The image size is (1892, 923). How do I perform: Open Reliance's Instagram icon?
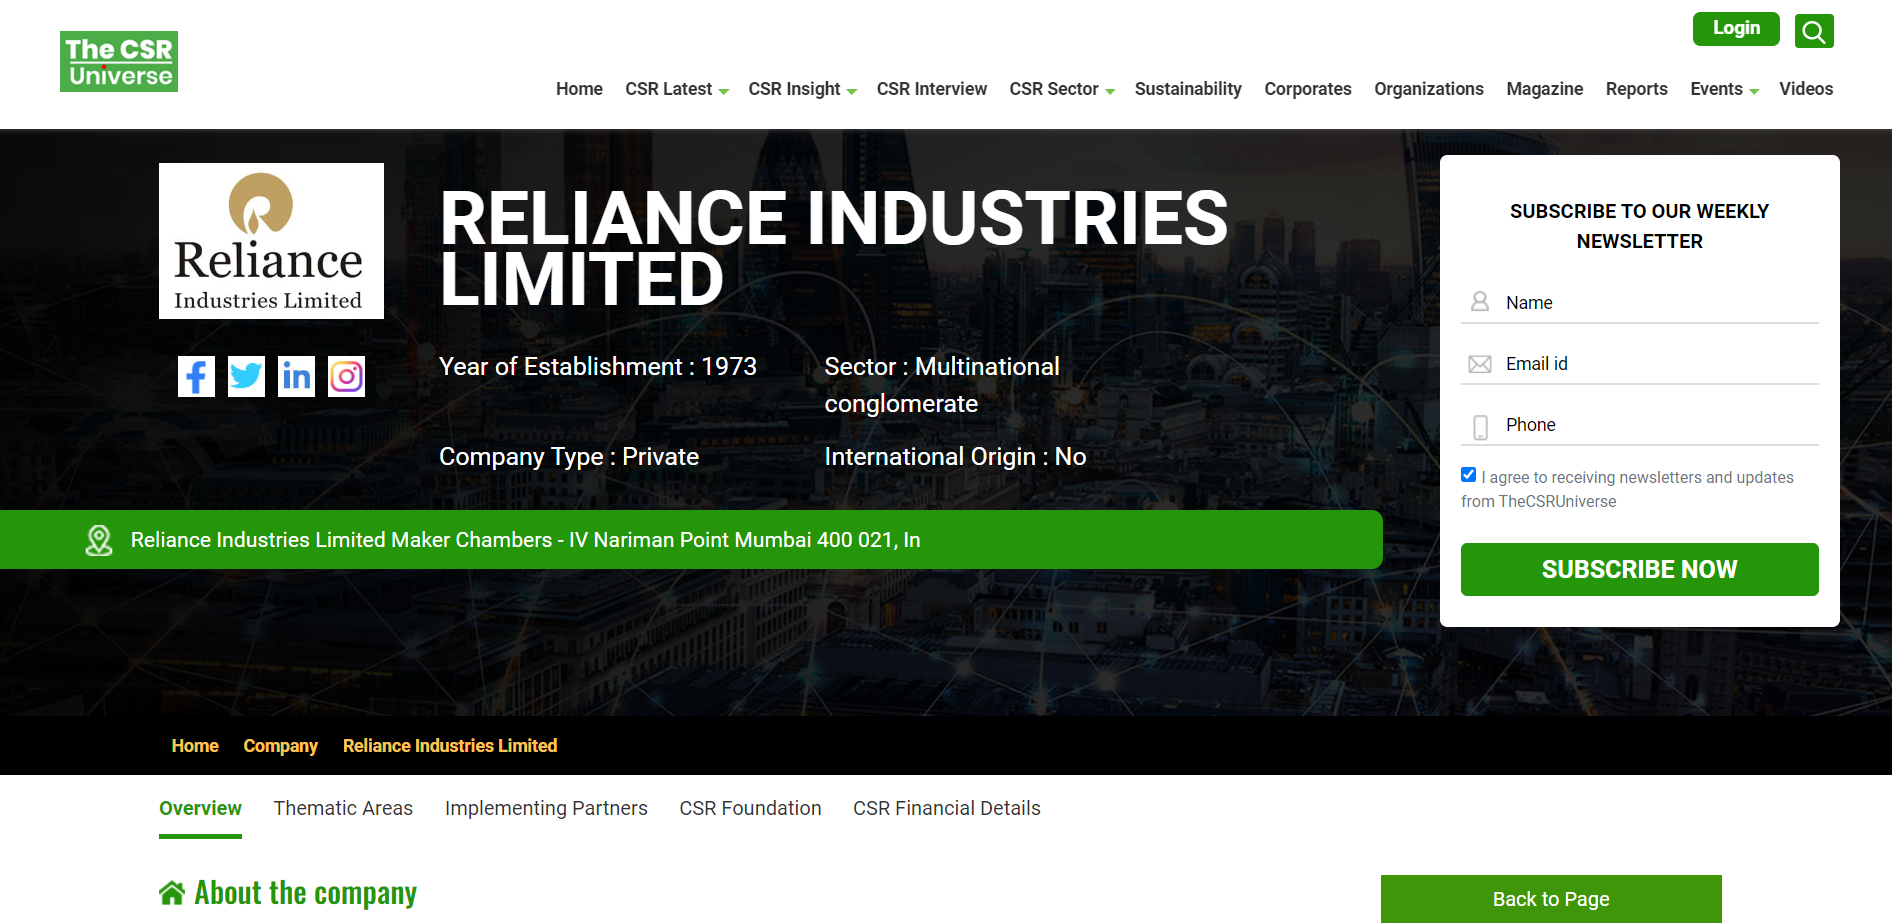(x=346, y=377)
